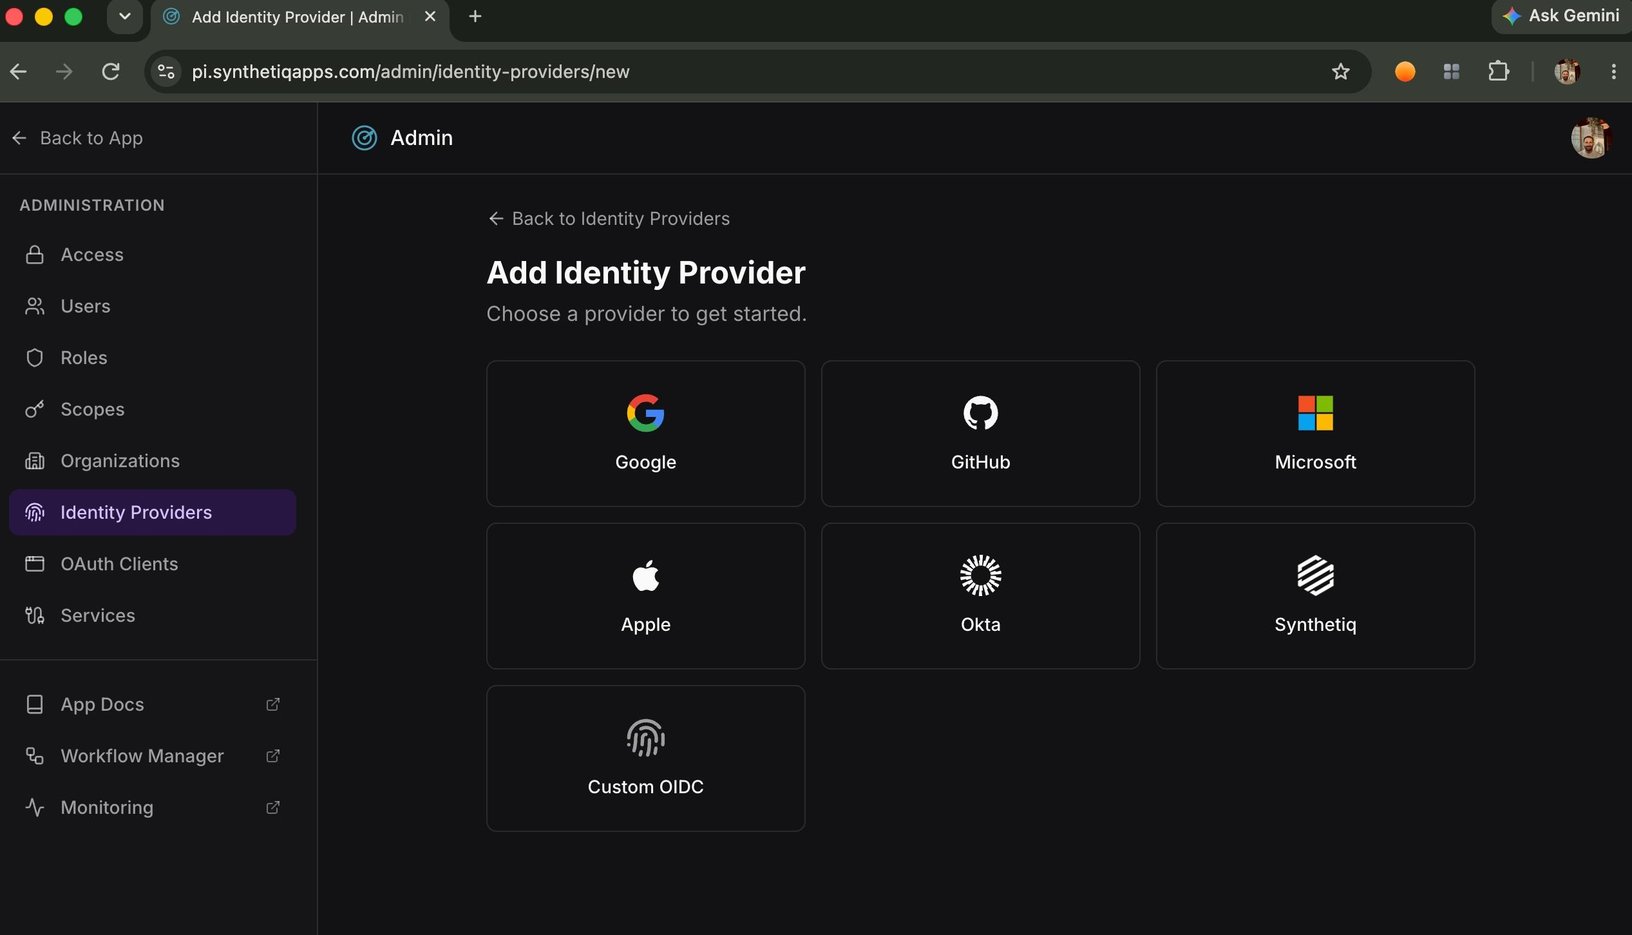Click the external-link icon beside Workflow Manager

pos(273,756)
